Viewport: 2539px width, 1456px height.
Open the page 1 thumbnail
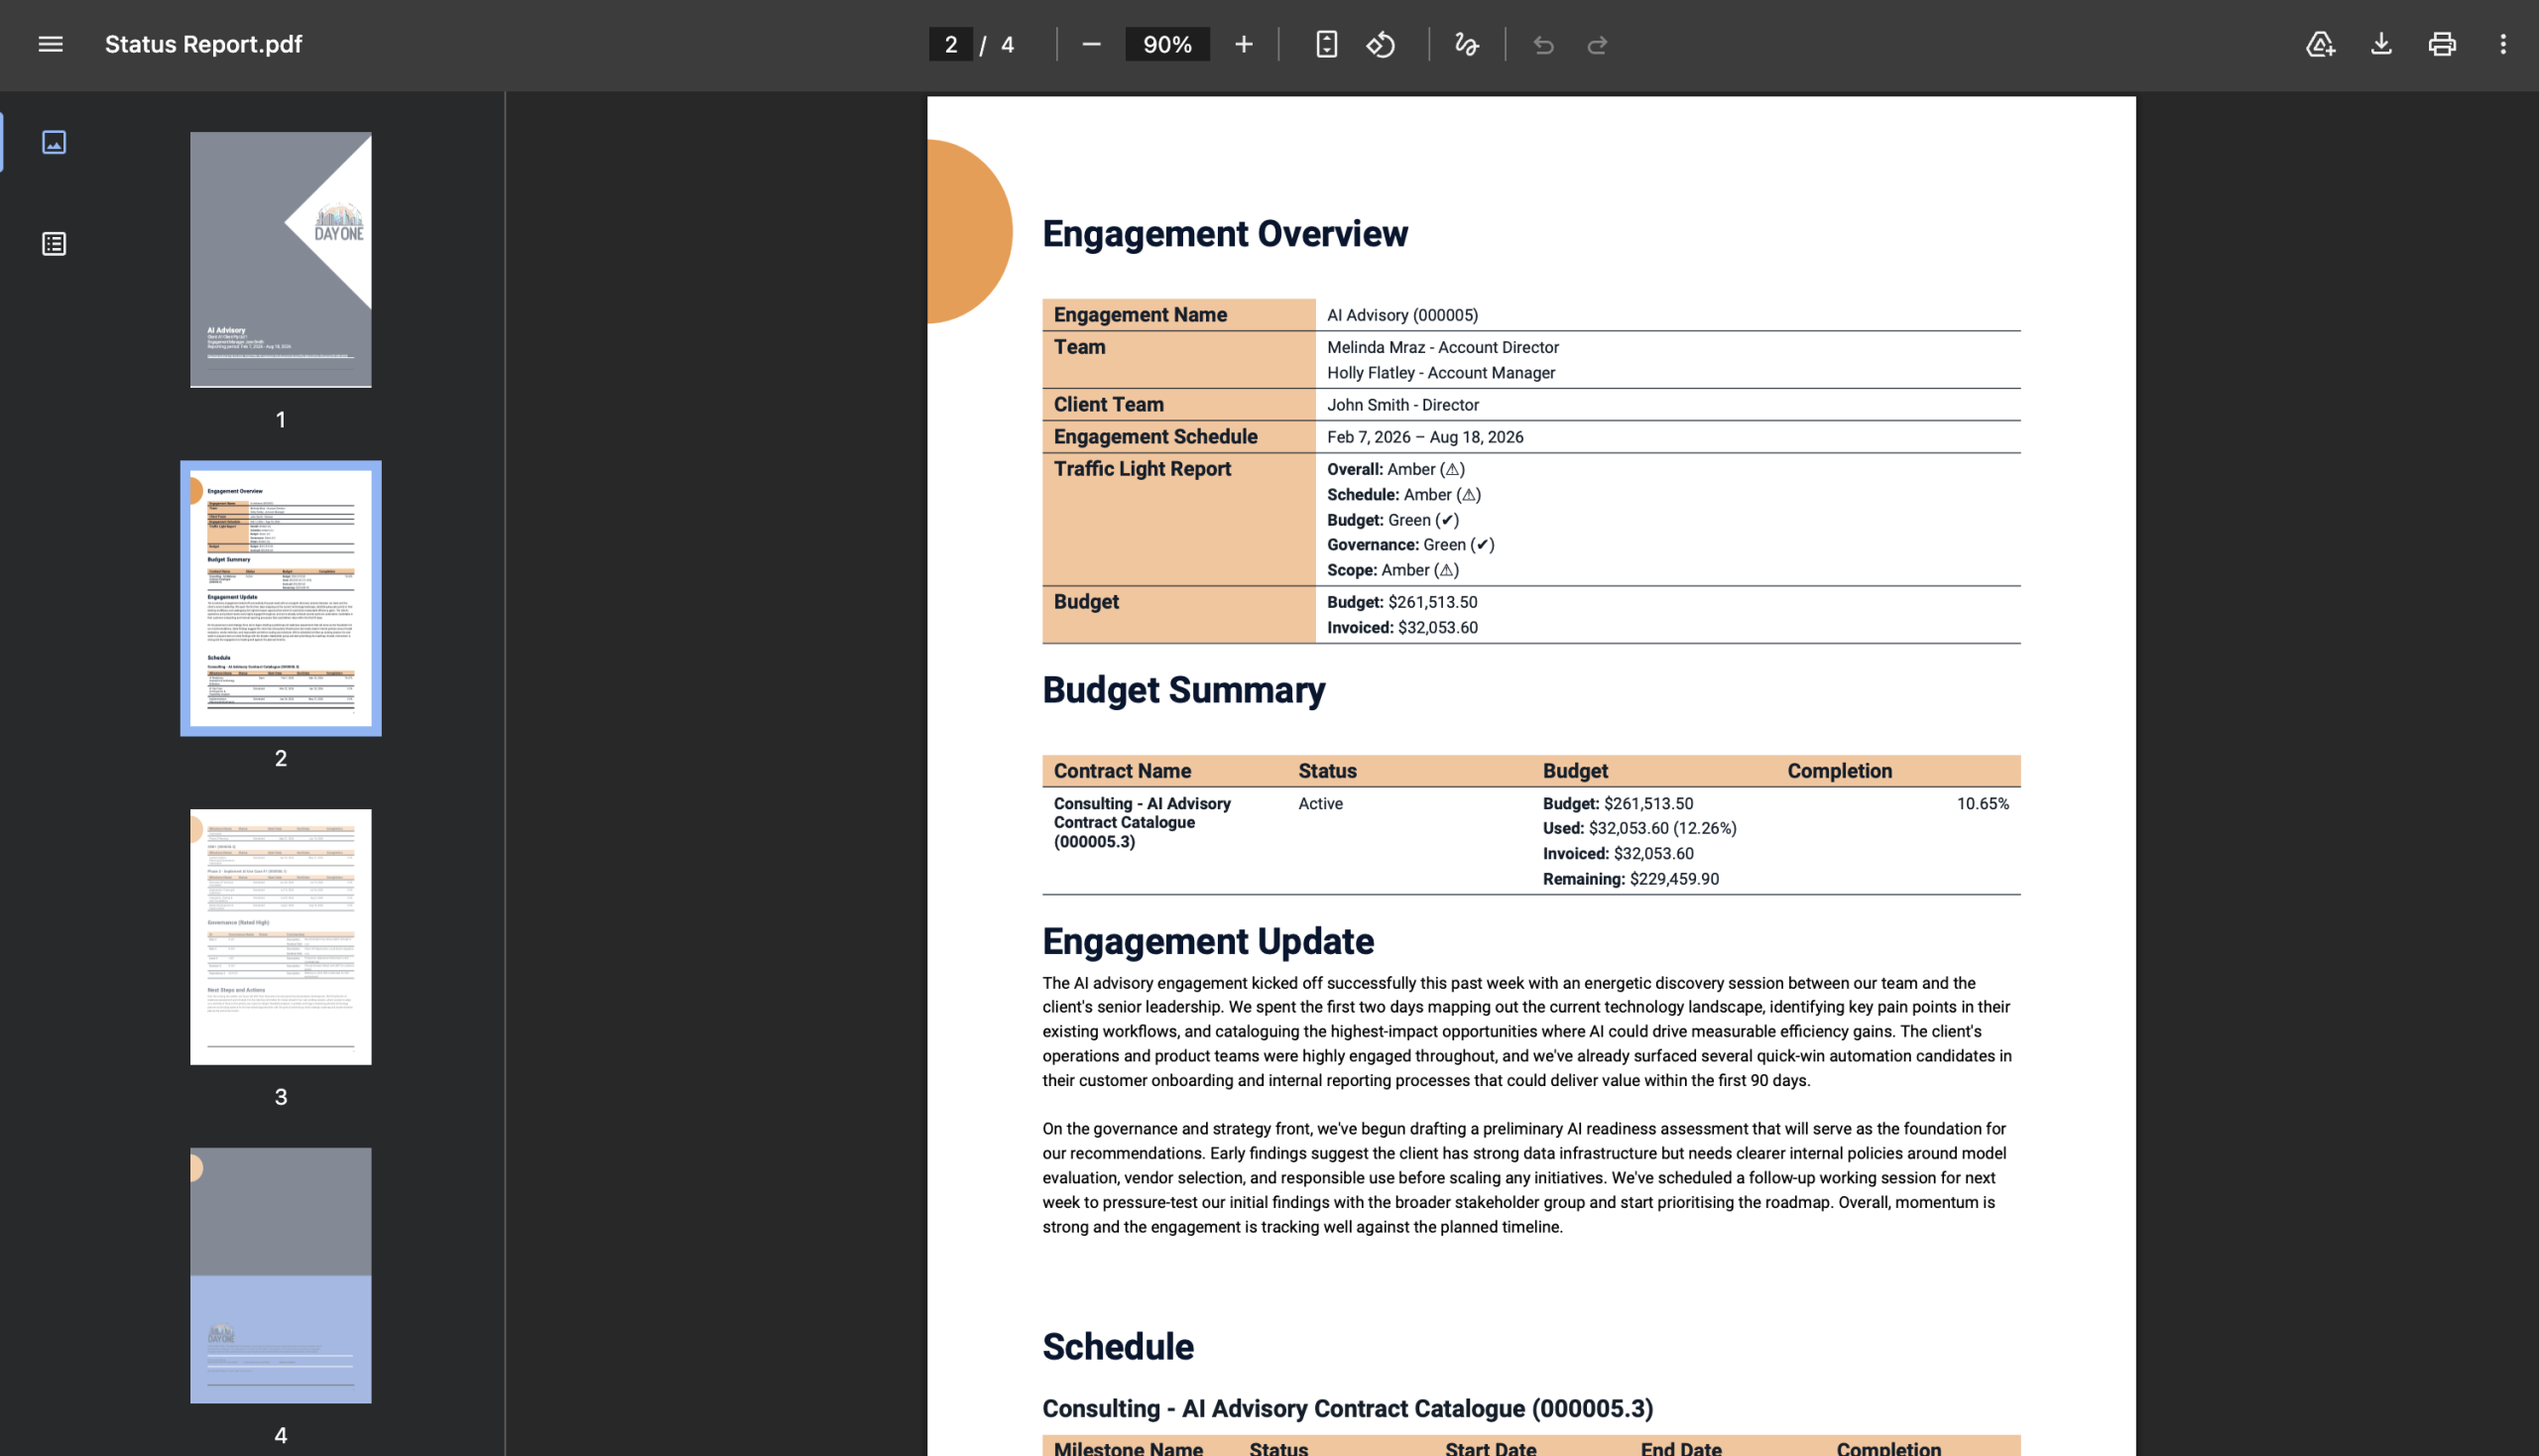(x=281, y=260)
